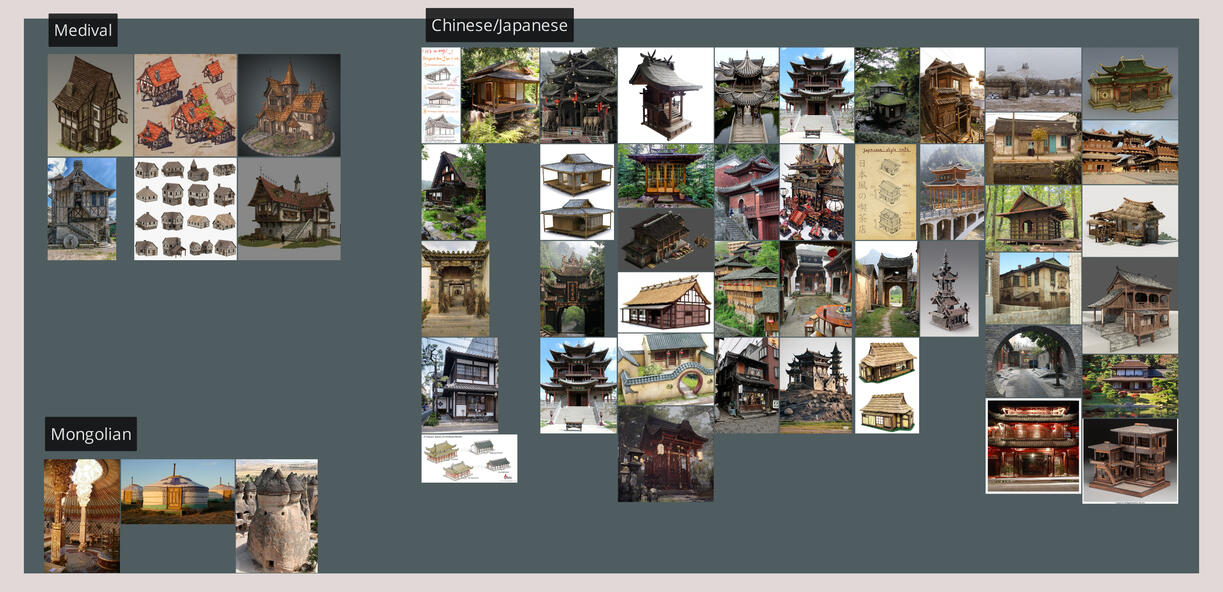This screenshot has height=592, width=1223.
Task: Open the small shrine model on white background
Action: click(665, 95)
